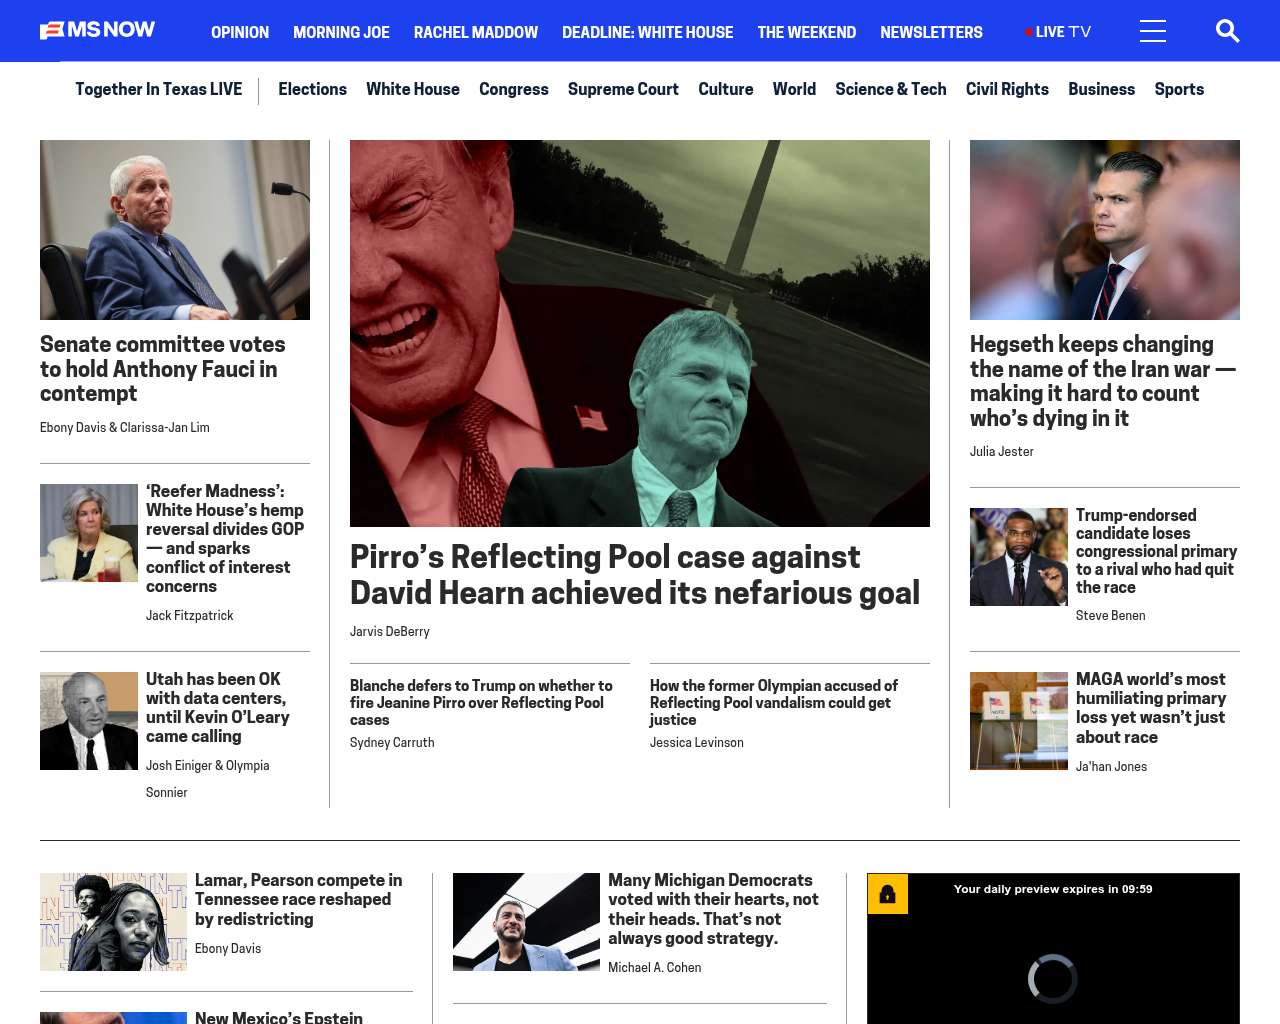The width and height of the screenshot is (1280, 1024).
Task: Open the Sports section
Action: 1179,89
